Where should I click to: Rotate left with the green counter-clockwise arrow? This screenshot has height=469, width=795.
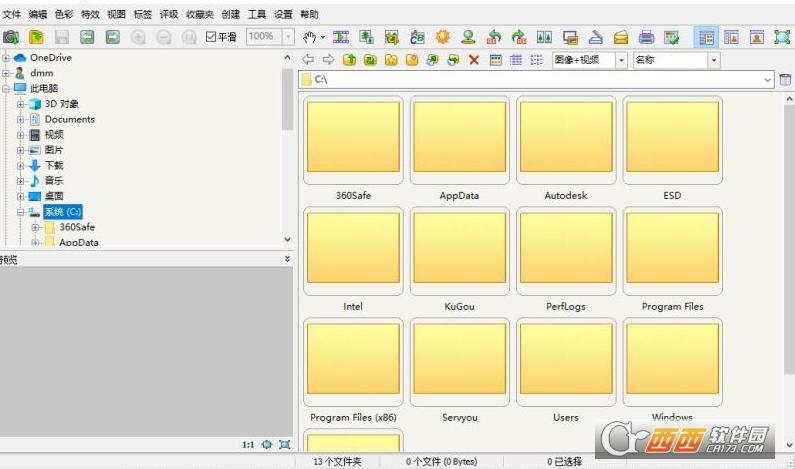[494, 37]
